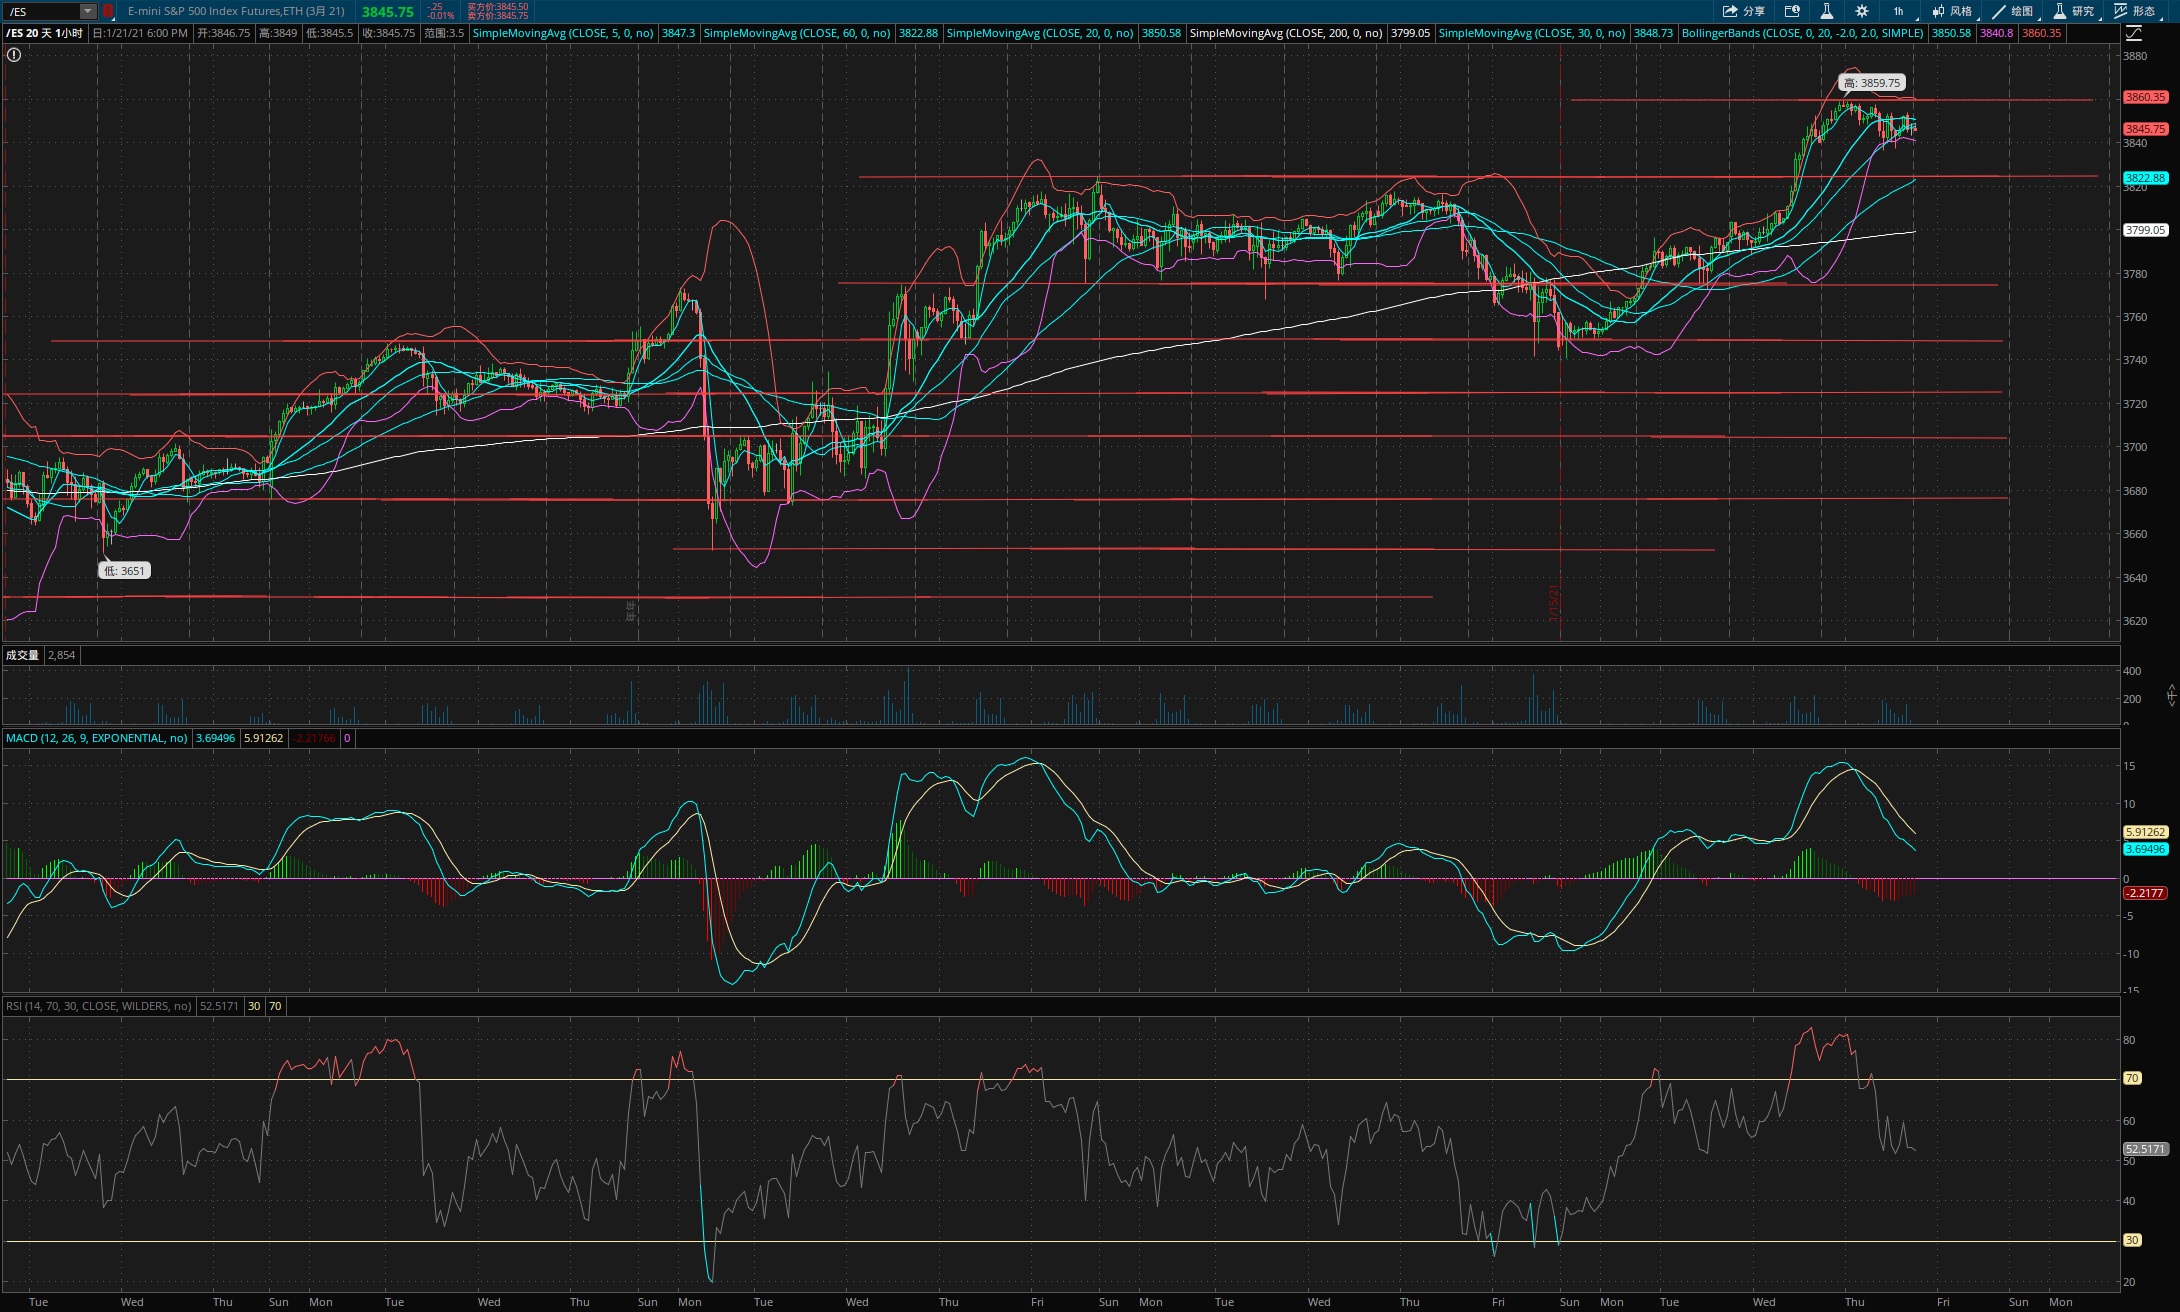Click the RSI (14, 70, 30, CLOSE, WILDERS) label
This screenshot has width=2180, height=1312.
click(x=99, y=1006)
